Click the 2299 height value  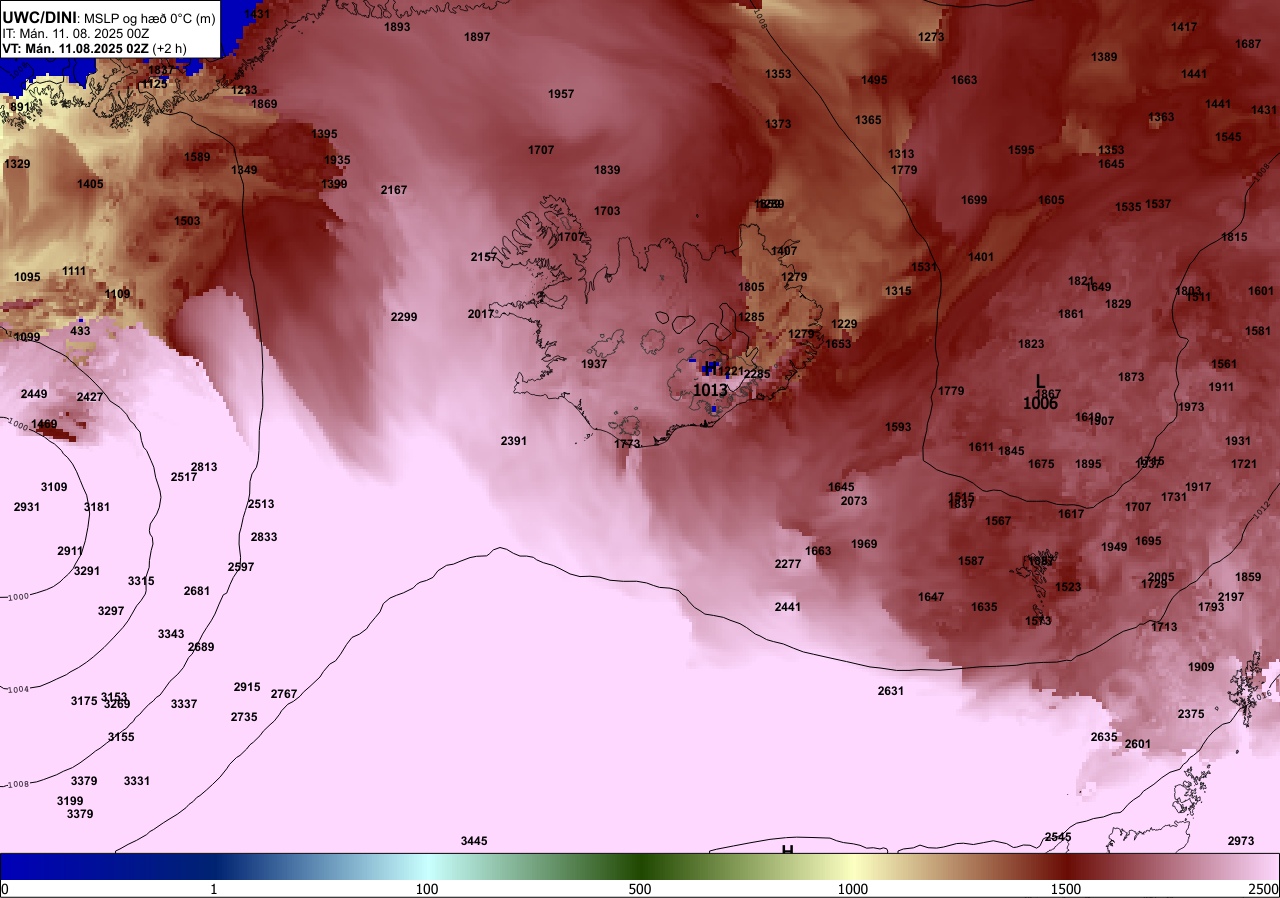pyautogui.click(x=404, y=317)
